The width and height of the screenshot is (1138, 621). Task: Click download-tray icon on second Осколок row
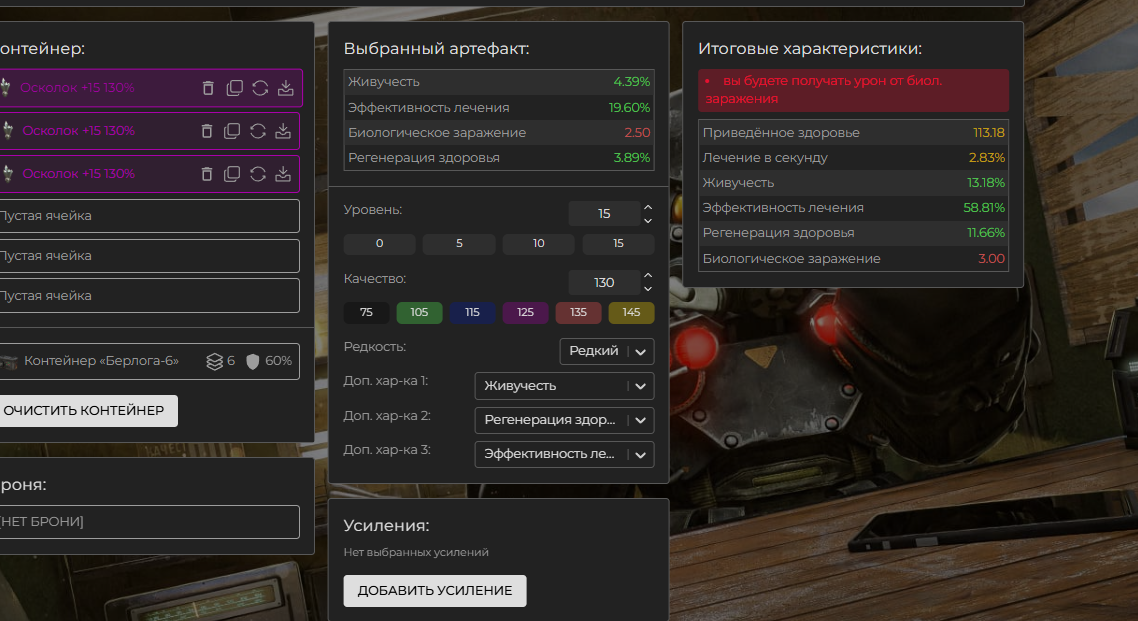283,131
